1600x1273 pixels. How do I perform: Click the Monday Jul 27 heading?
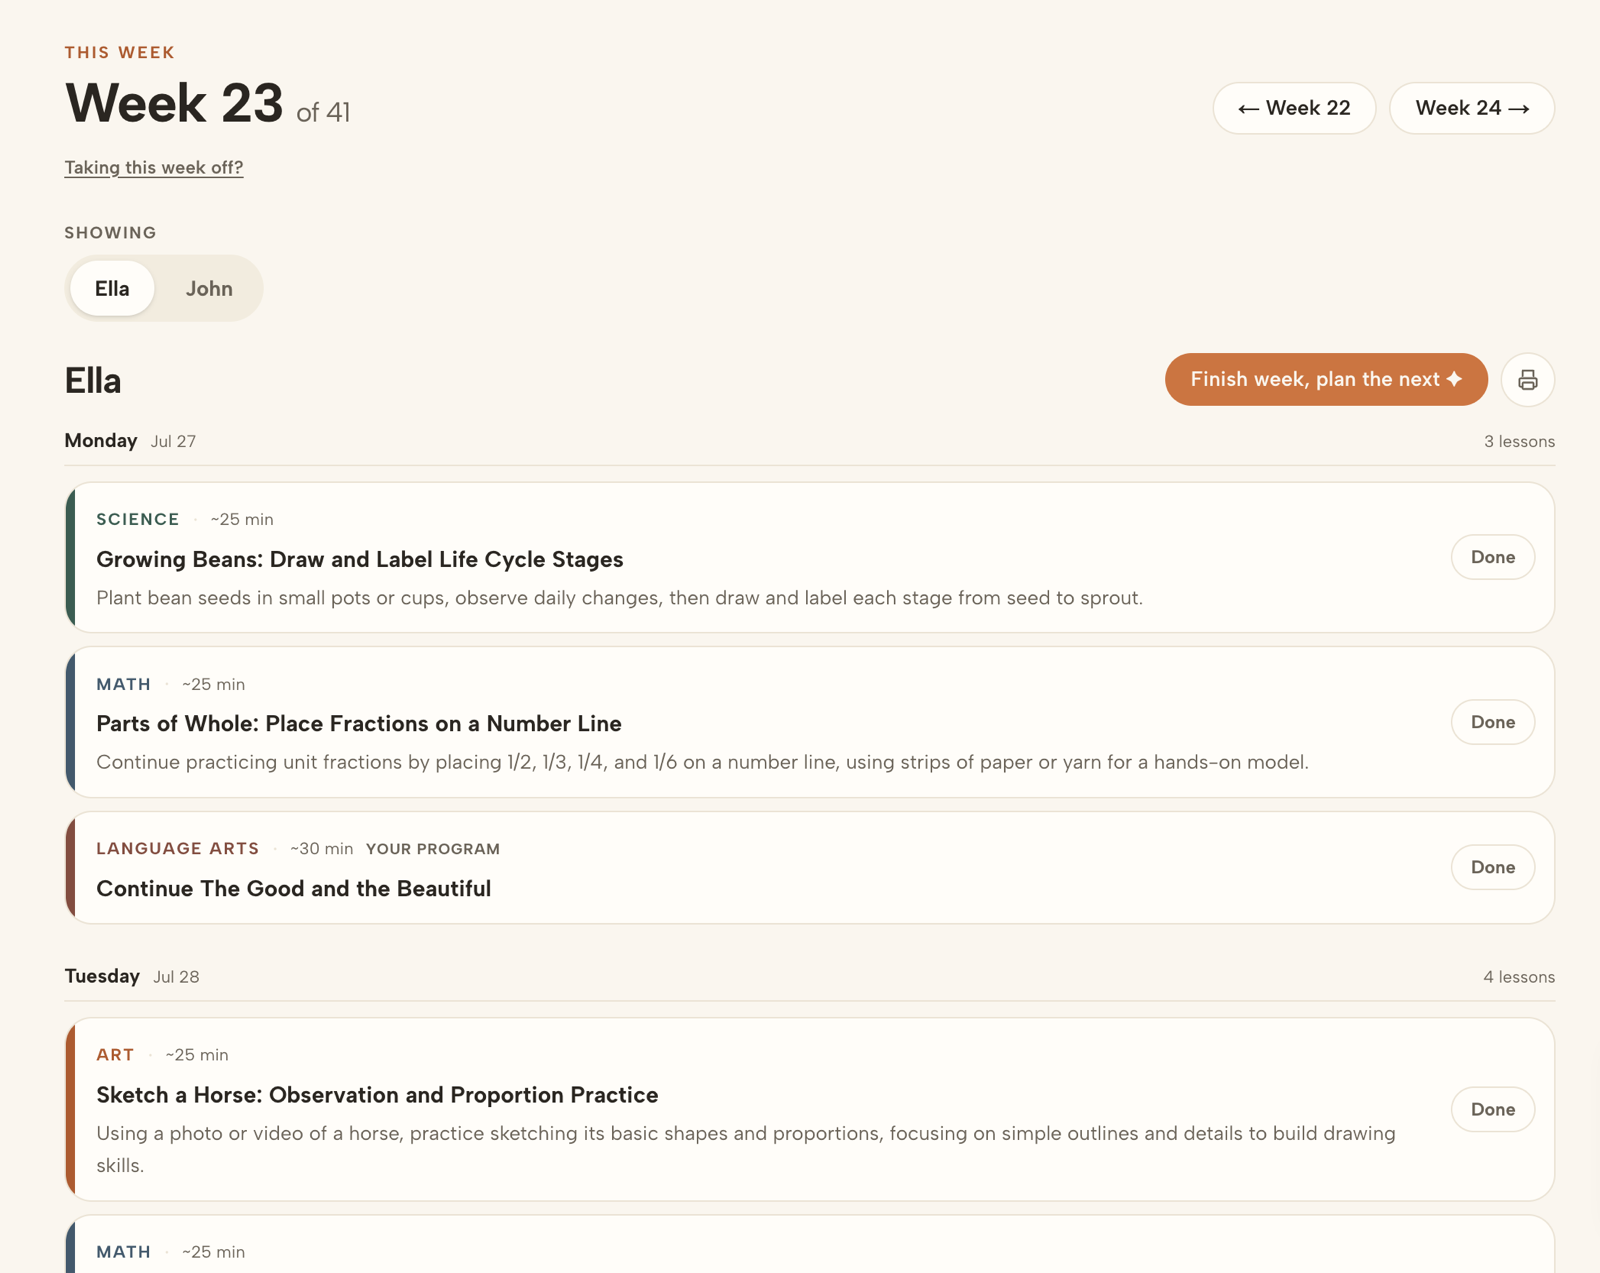130,441
